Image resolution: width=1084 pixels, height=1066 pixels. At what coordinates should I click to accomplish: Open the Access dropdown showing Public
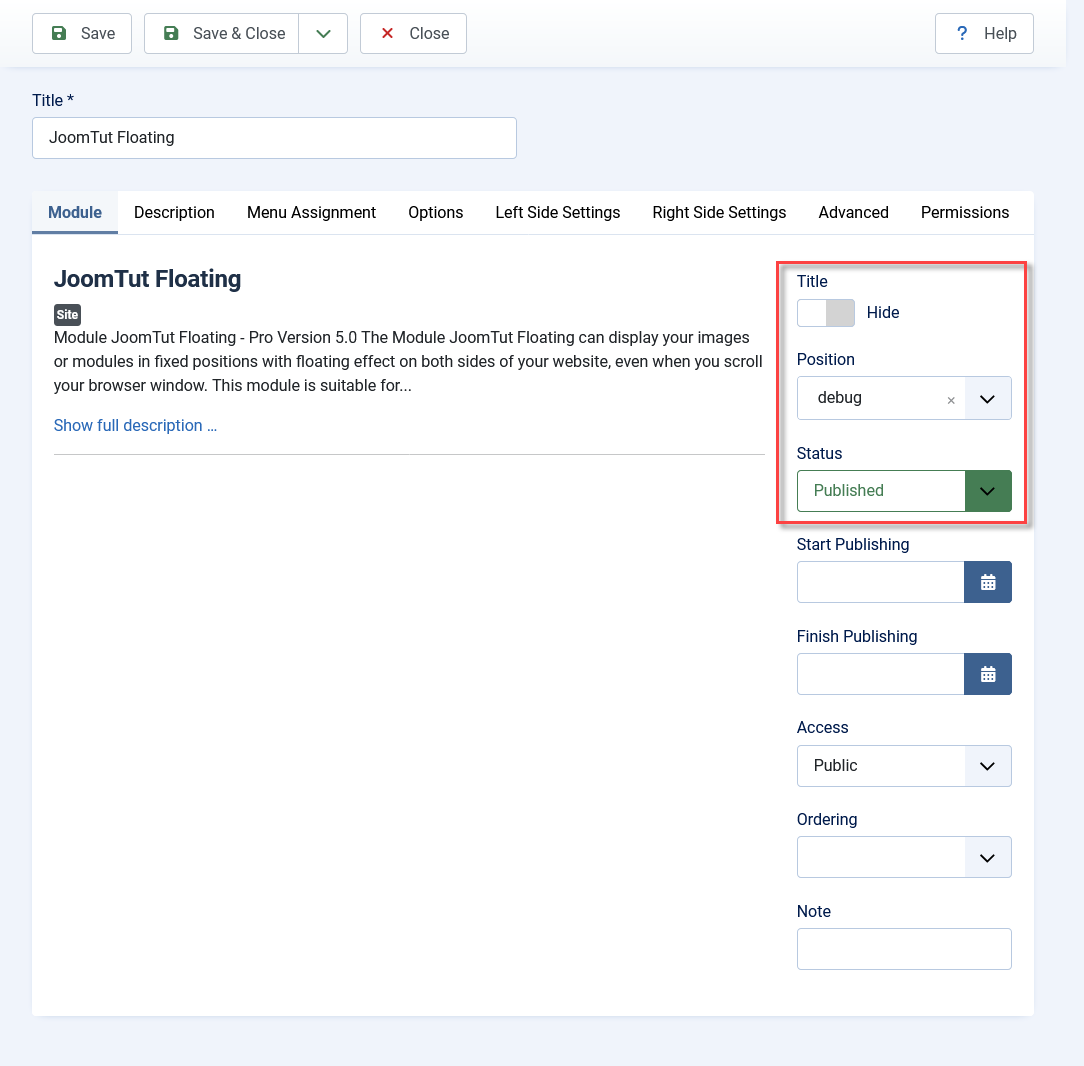pyautogui.click(x=904, y=766)
